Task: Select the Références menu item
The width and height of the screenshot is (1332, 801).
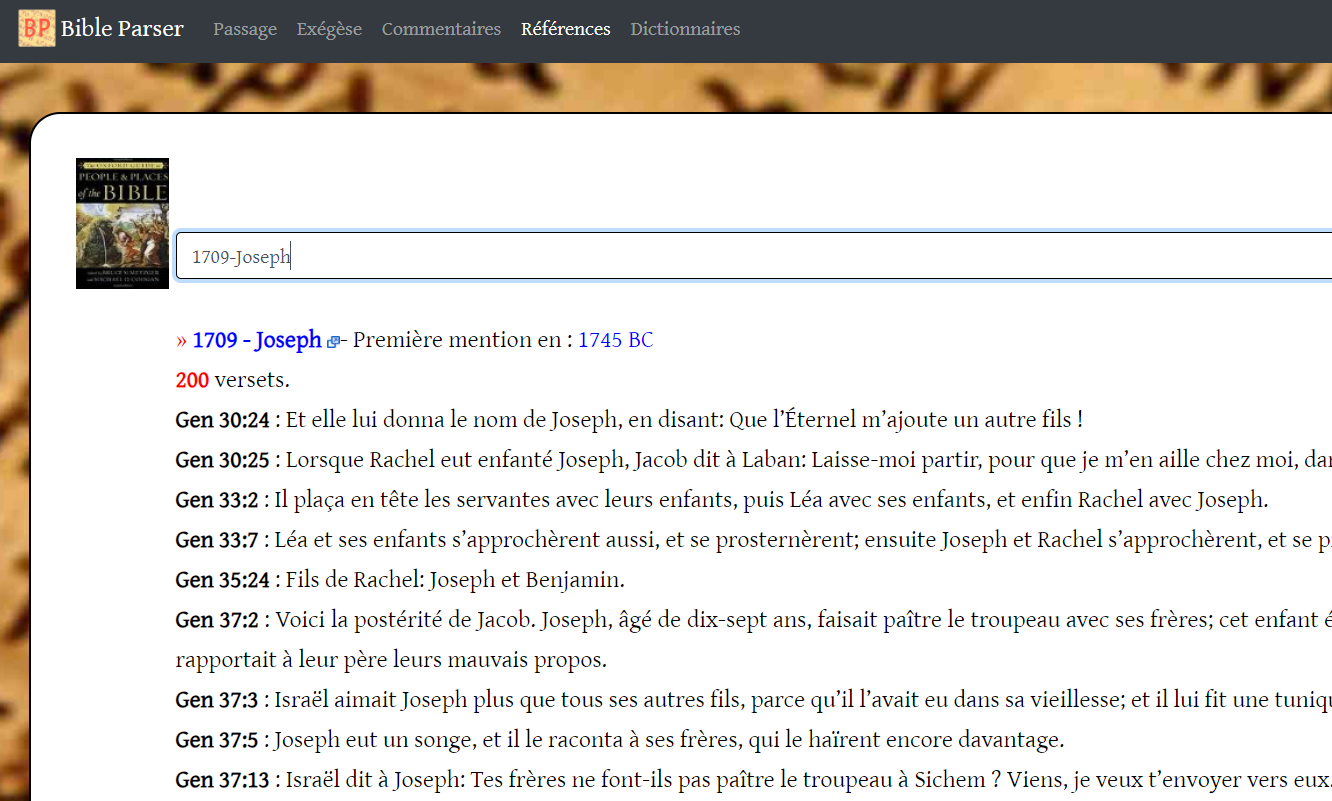Action: click(565, 29)
